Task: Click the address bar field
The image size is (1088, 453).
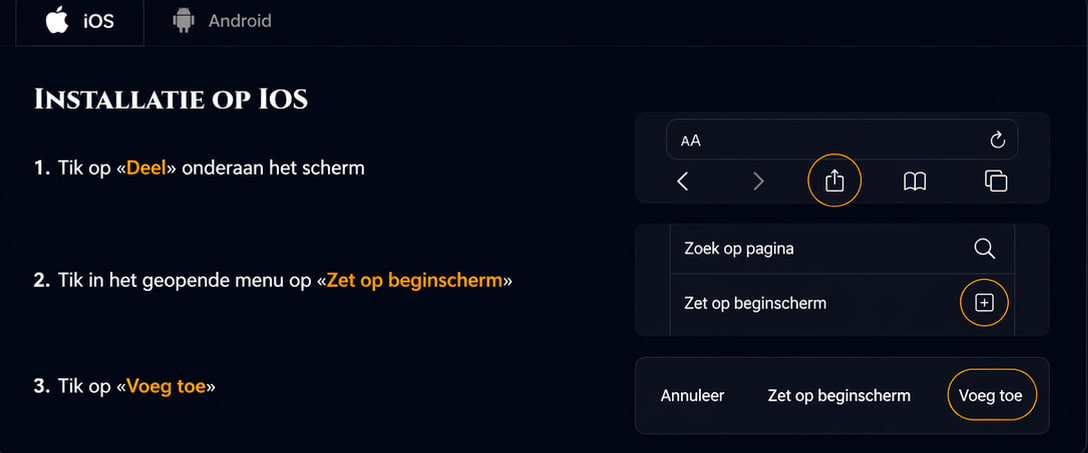Action: (x=840, y=140)
